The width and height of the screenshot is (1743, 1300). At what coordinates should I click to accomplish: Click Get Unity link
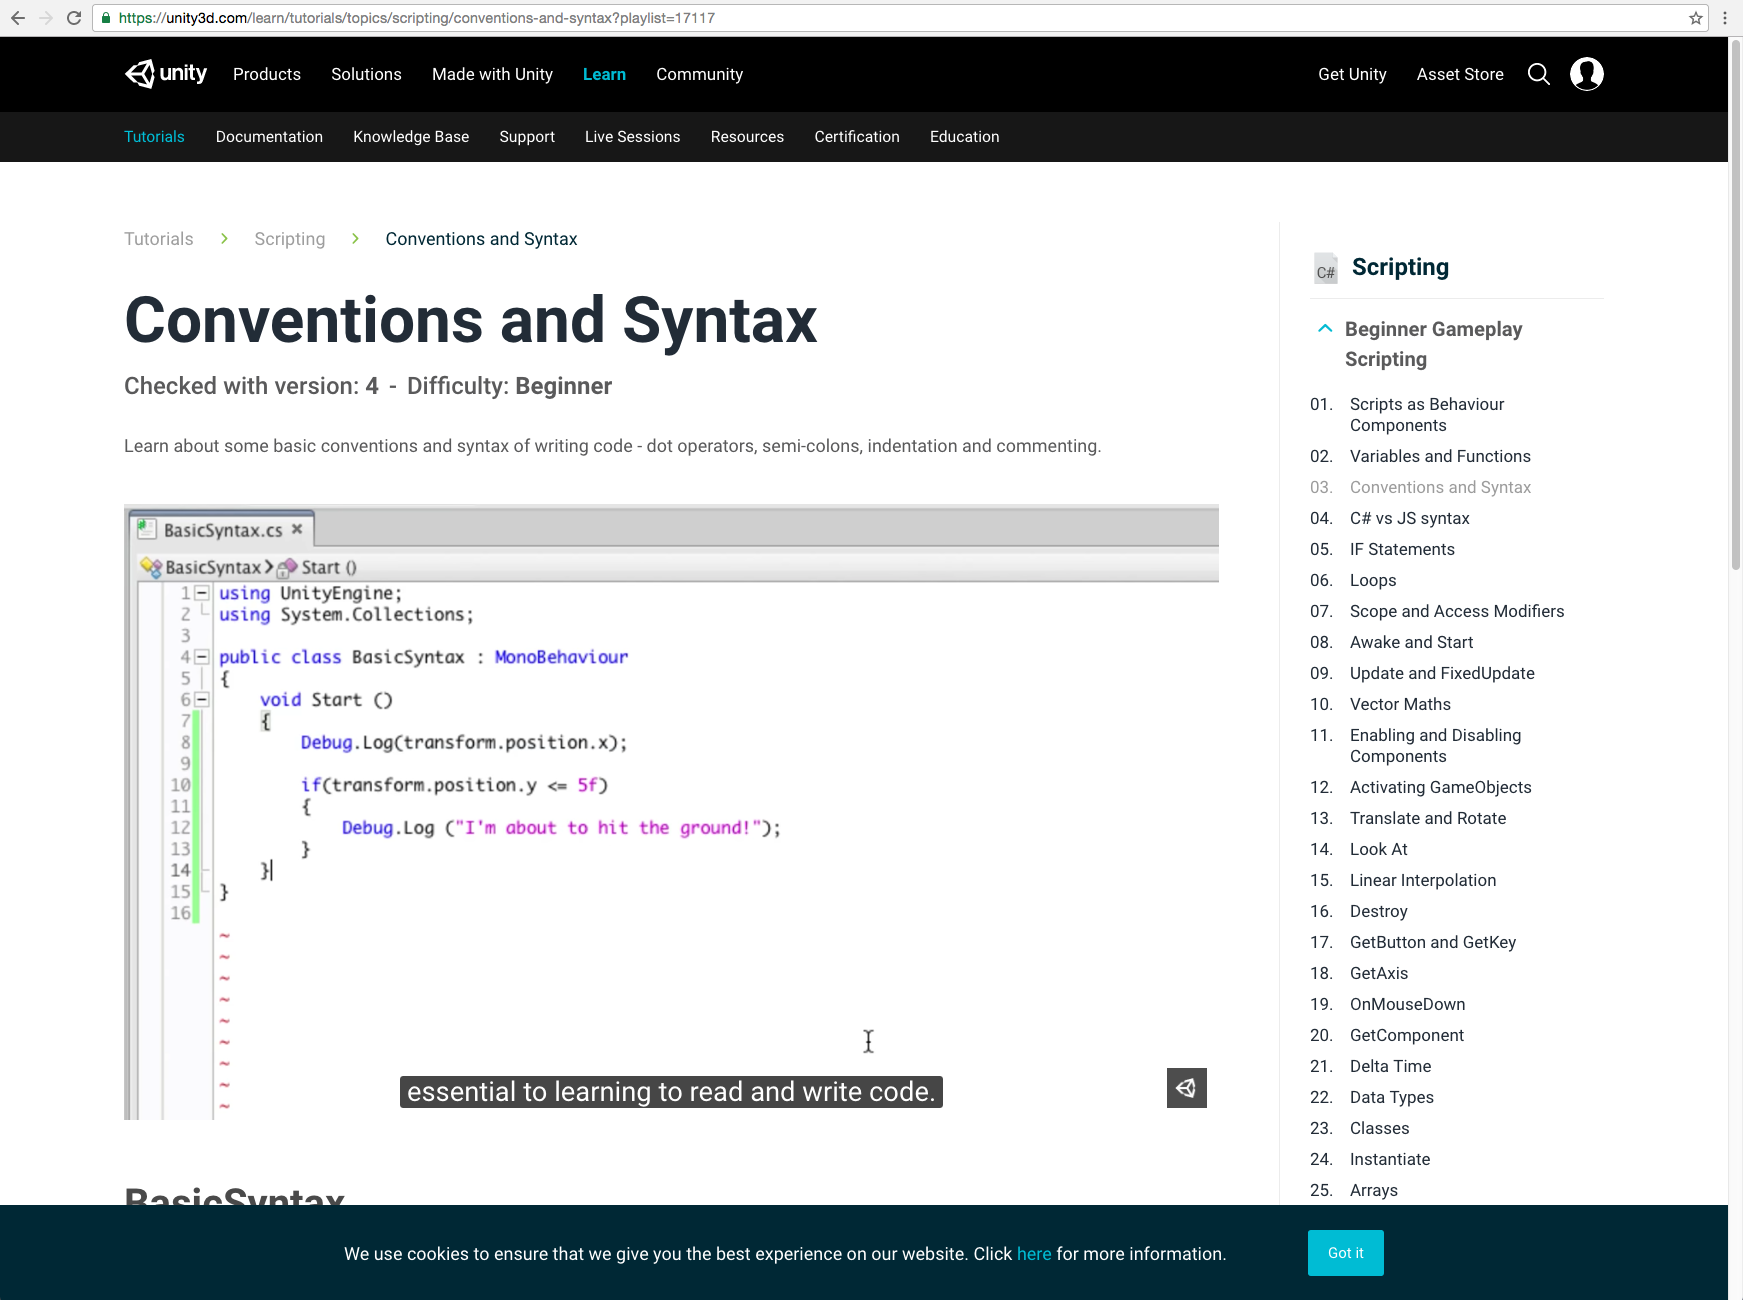click(x=1352, y=74)
